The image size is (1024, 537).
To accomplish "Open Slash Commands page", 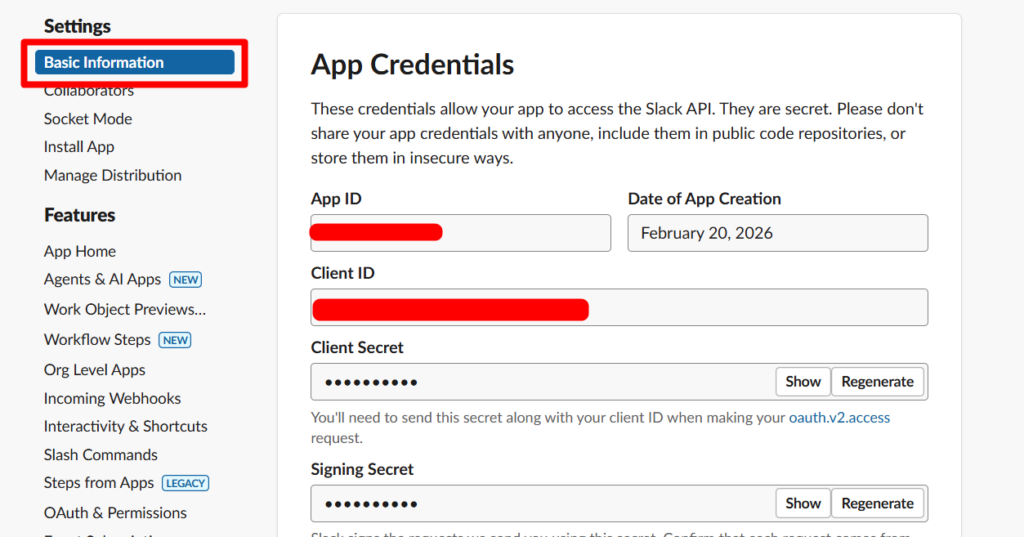I will click(101, 455).
